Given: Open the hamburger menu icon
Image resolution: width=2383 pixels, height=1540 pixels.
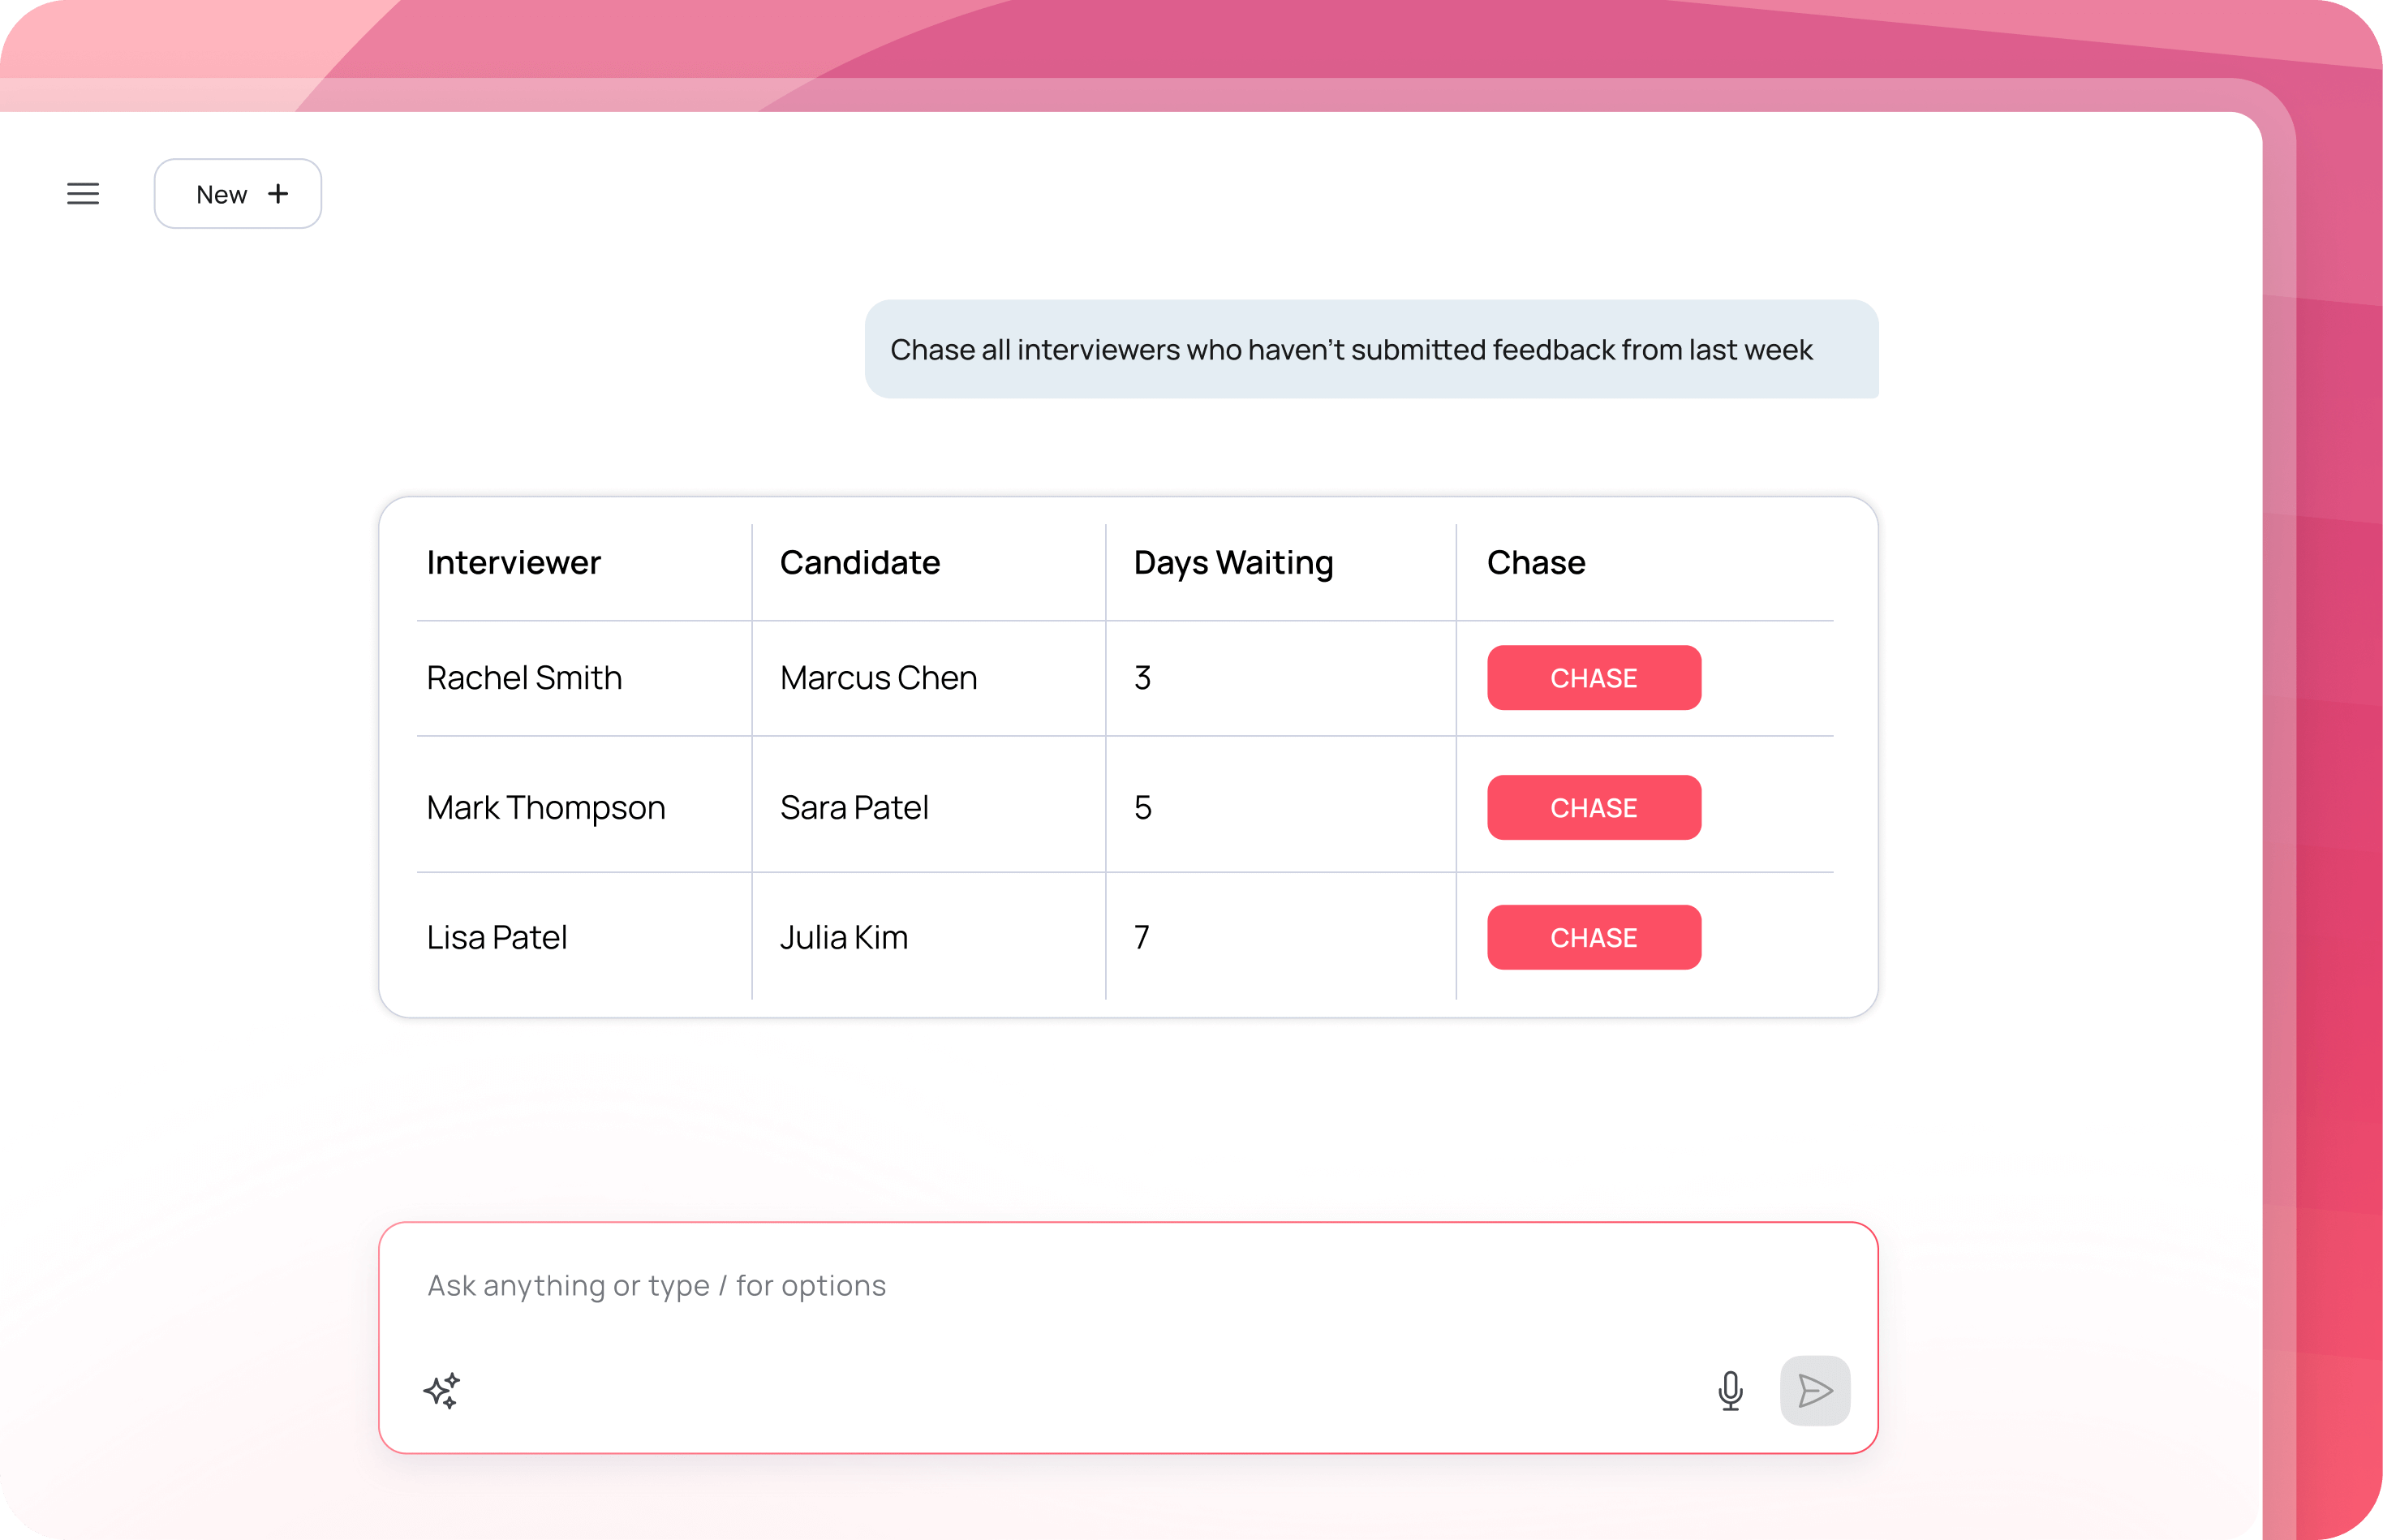Looking at the screenshot, I should click(83, 194).
